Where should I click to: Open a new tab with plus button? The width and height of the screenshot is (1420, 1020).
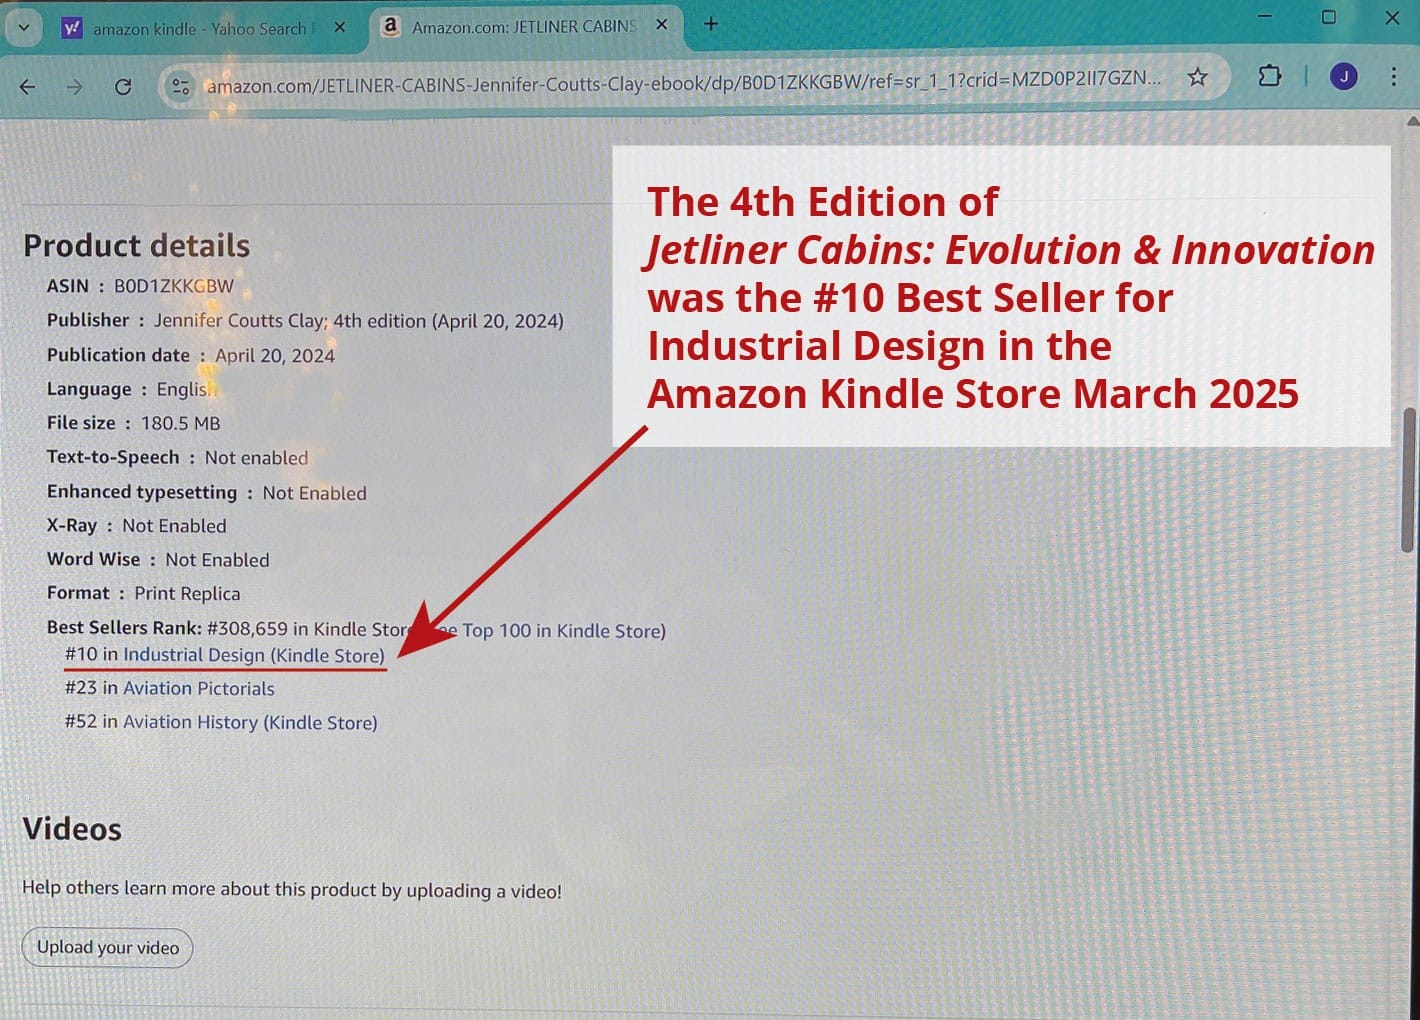point(711,24)
